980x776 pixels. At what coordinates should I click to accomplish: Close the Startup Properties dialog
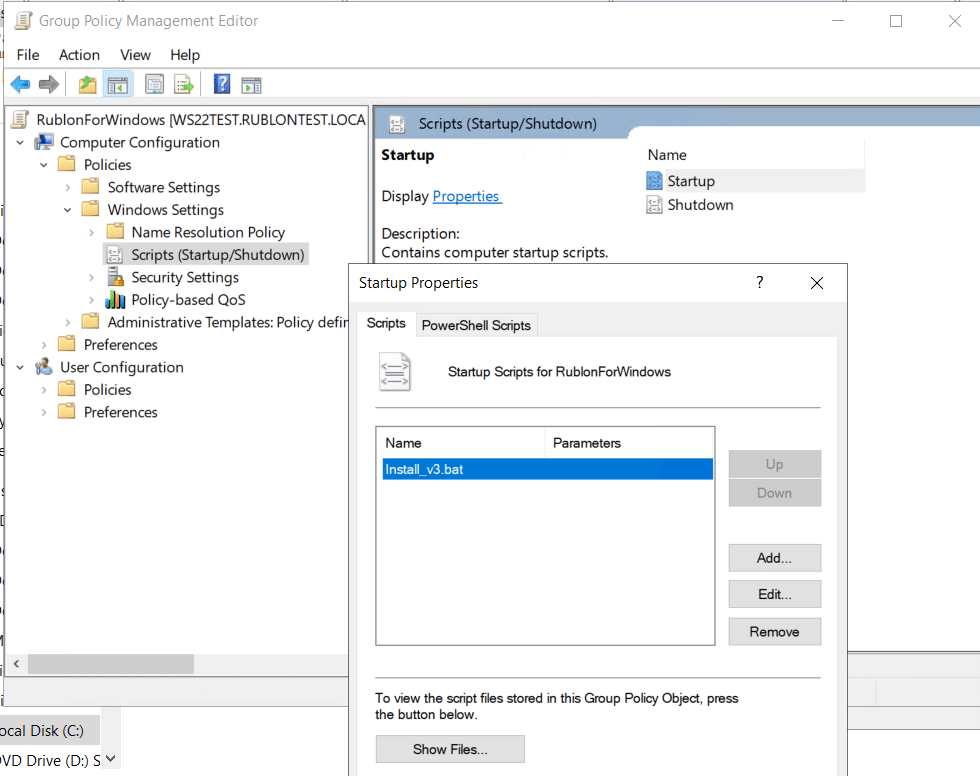pos(816,283)
